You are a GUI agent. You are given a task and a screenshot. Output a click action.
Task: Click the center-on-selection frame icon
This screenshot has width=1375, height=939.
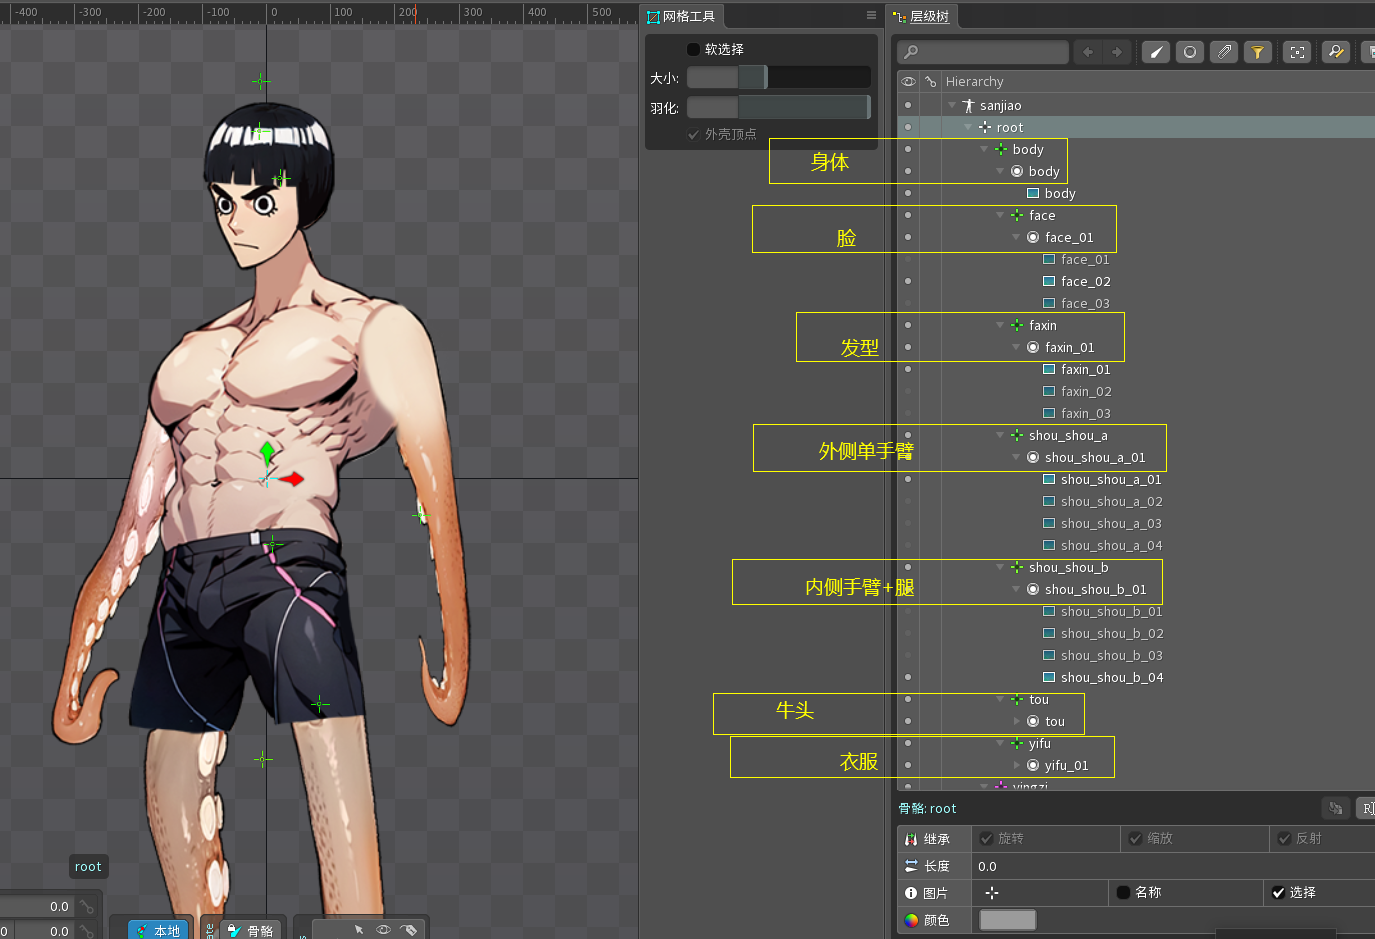click(1297, 52)
